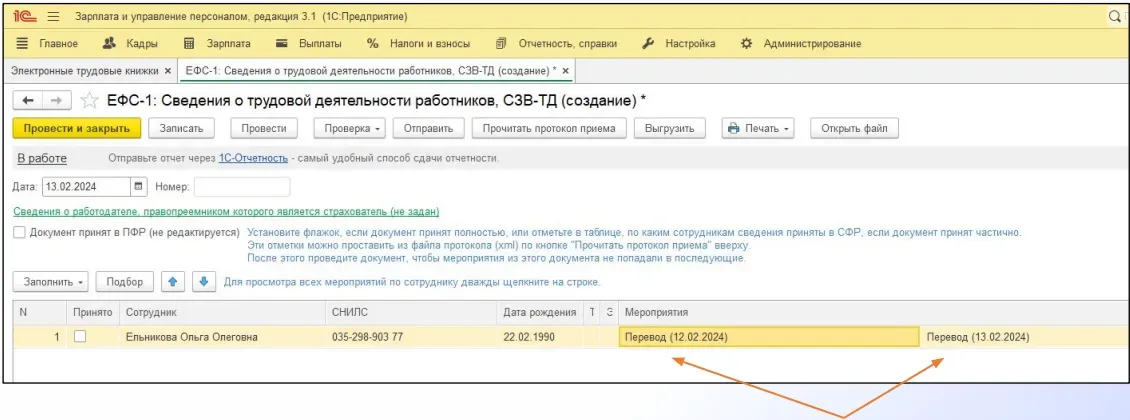1130x420 pixels.
Task: Open the Выплаты section
Action: 309,43
